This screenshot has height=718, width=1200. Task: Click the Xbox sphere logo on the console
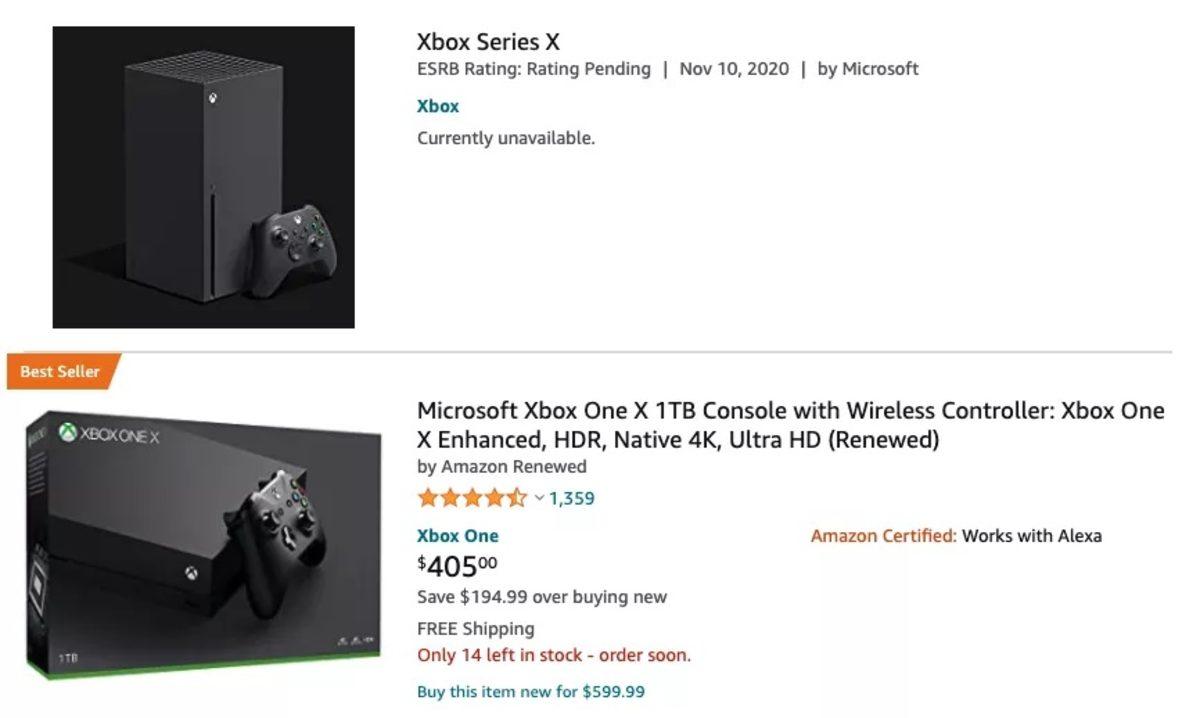click(x=214, y=98)
